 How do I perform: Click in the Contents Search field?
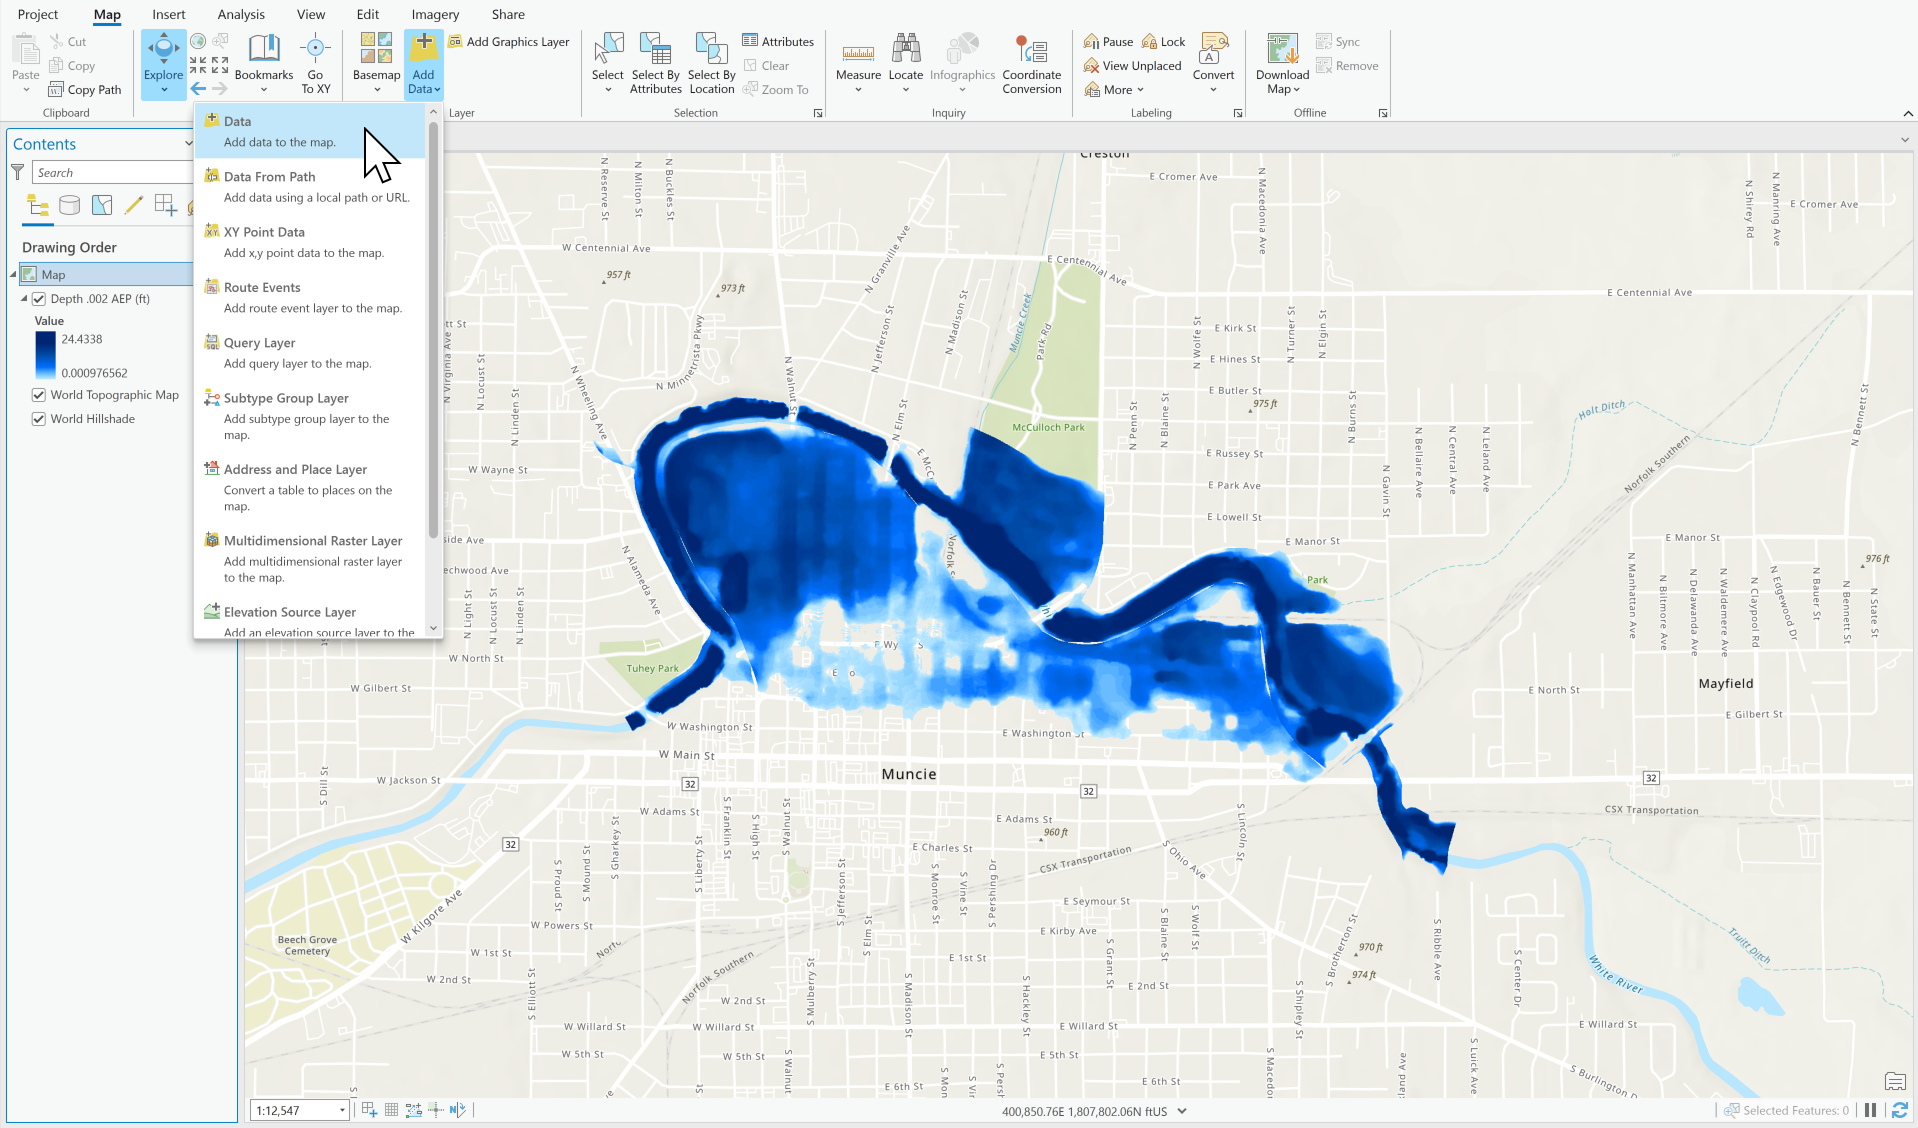point(112,173)
